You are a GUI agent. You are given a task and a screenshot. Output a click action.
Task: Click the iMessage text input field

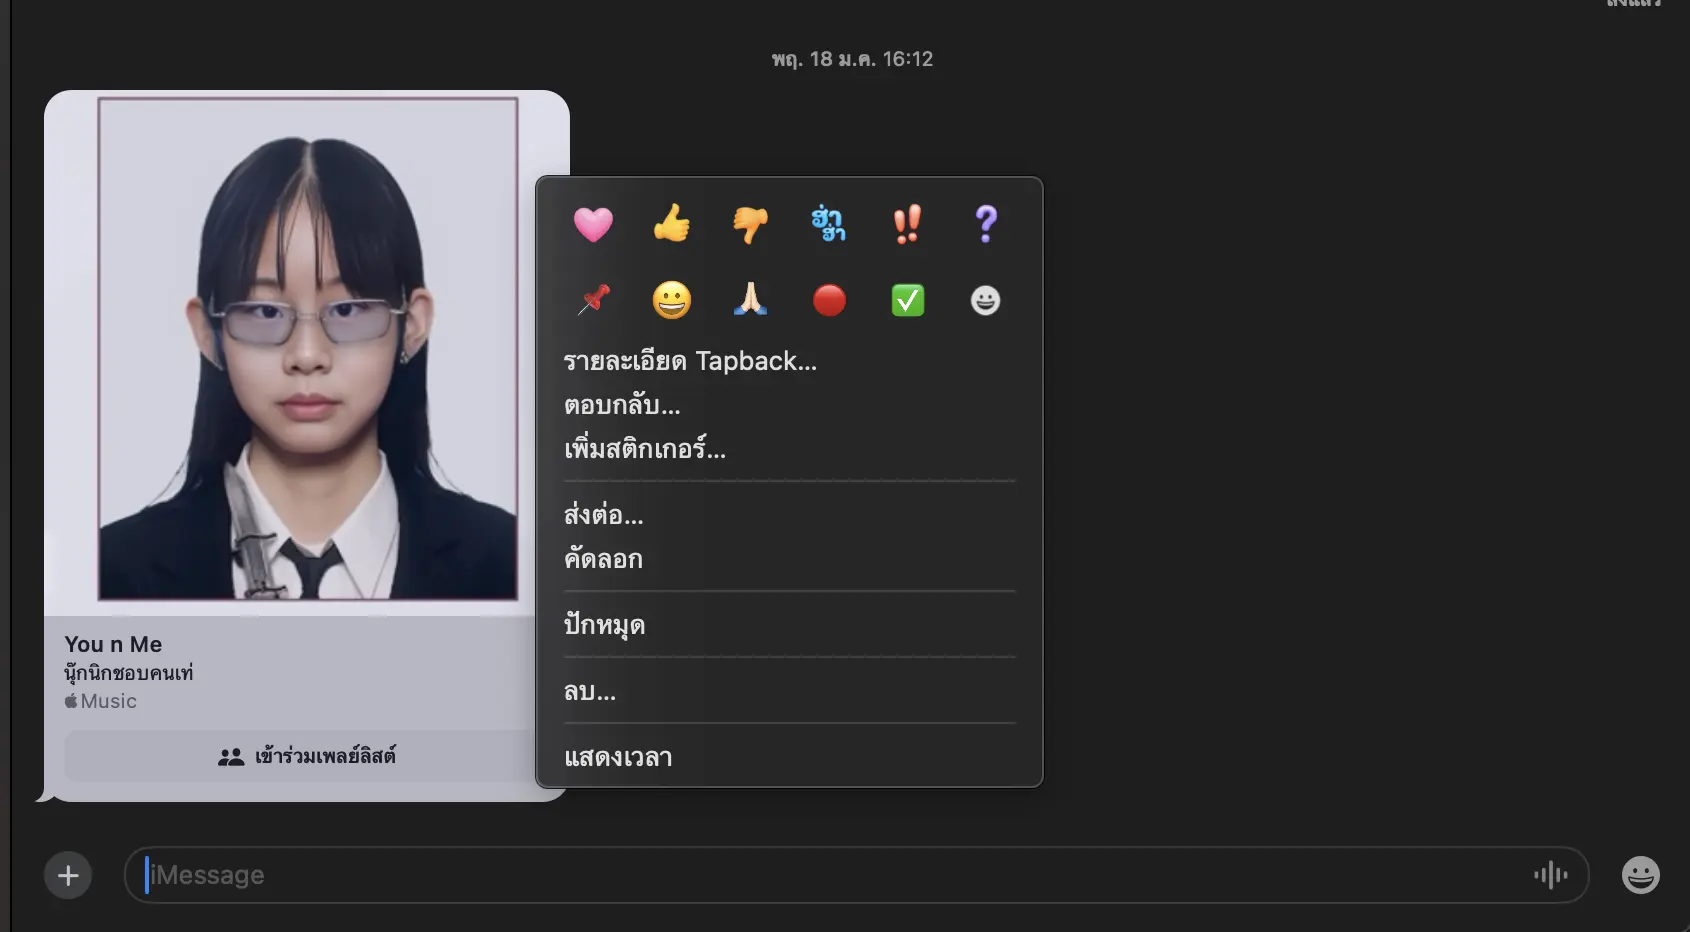(x=830, y=876)
